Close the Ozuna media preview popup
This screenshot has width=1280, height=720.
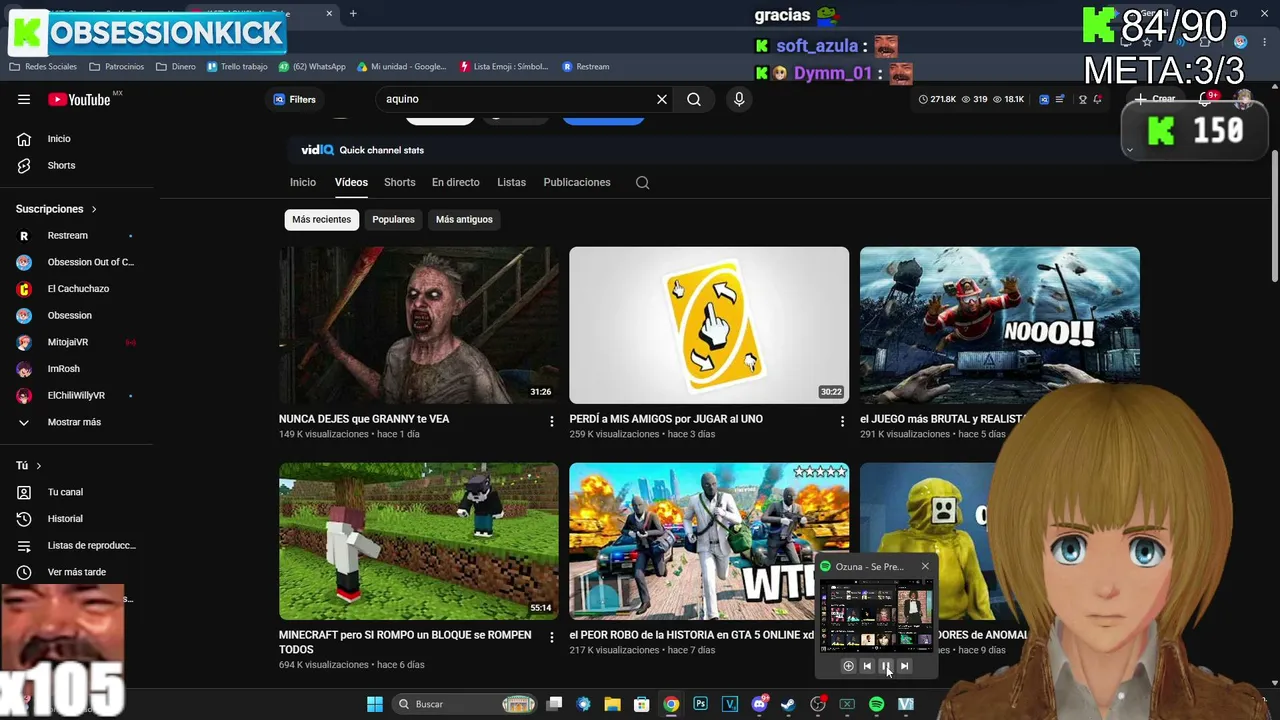tap(925, 566)
